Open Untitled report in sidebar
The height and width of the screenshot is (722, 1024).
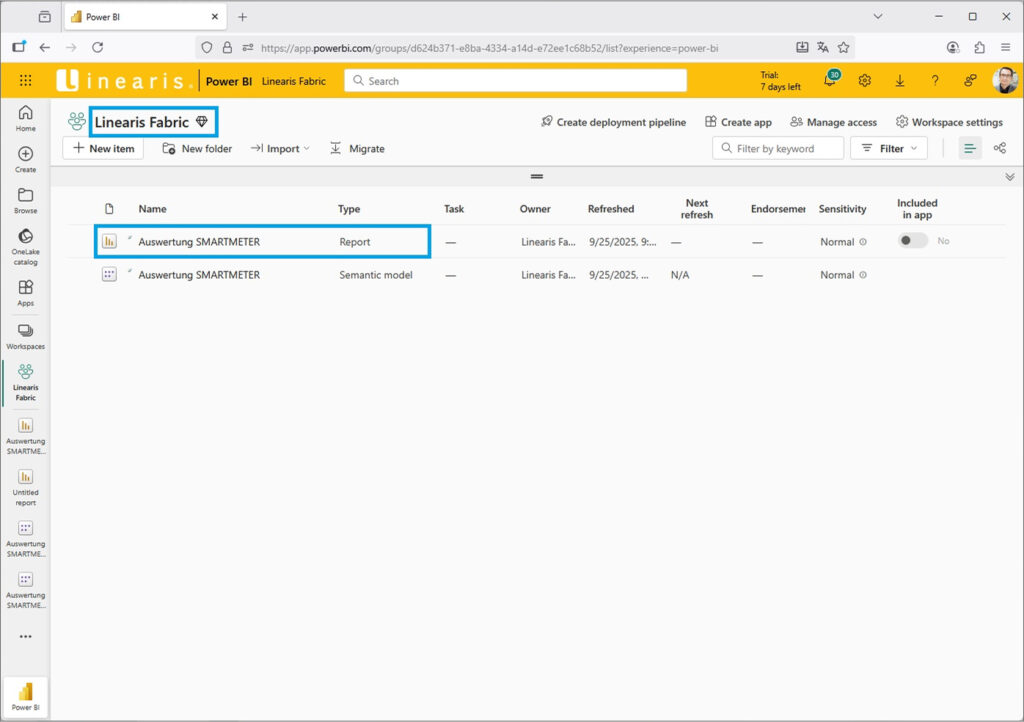25,488
